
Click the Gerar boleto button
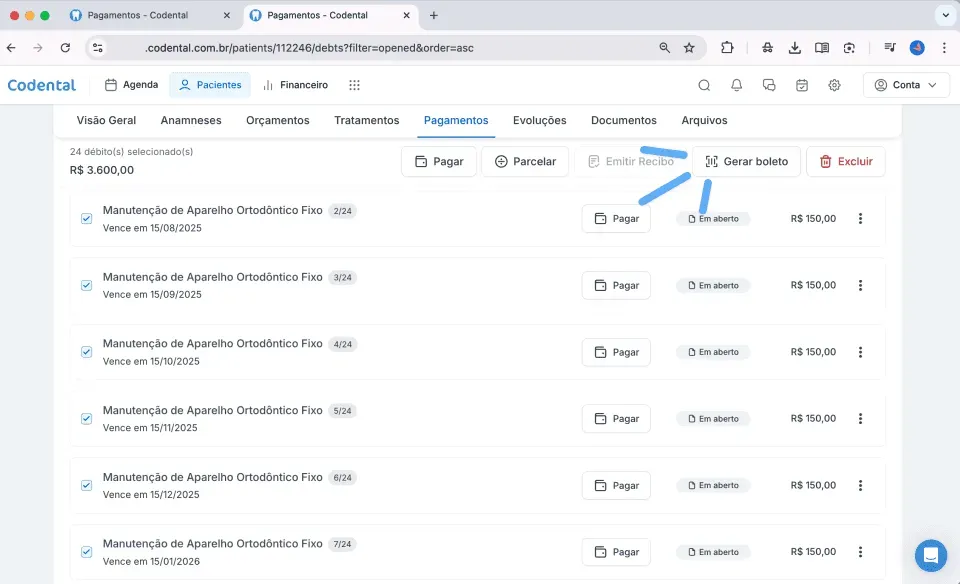[746, 162]
